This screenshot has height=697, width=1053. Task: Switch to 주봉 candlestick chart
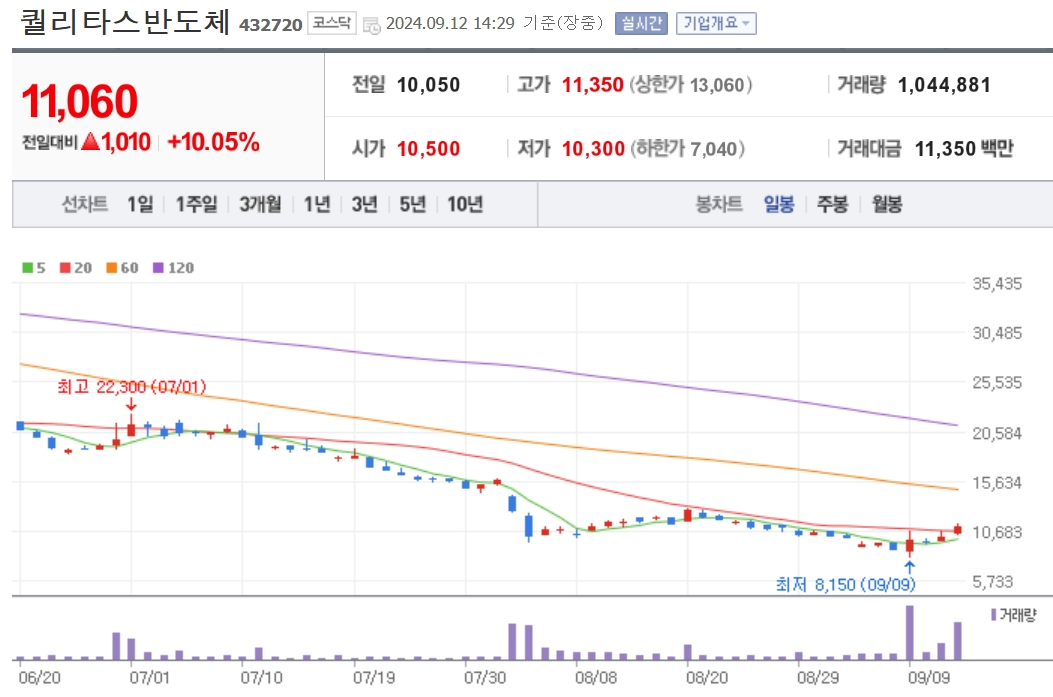[x=833, y=203]
